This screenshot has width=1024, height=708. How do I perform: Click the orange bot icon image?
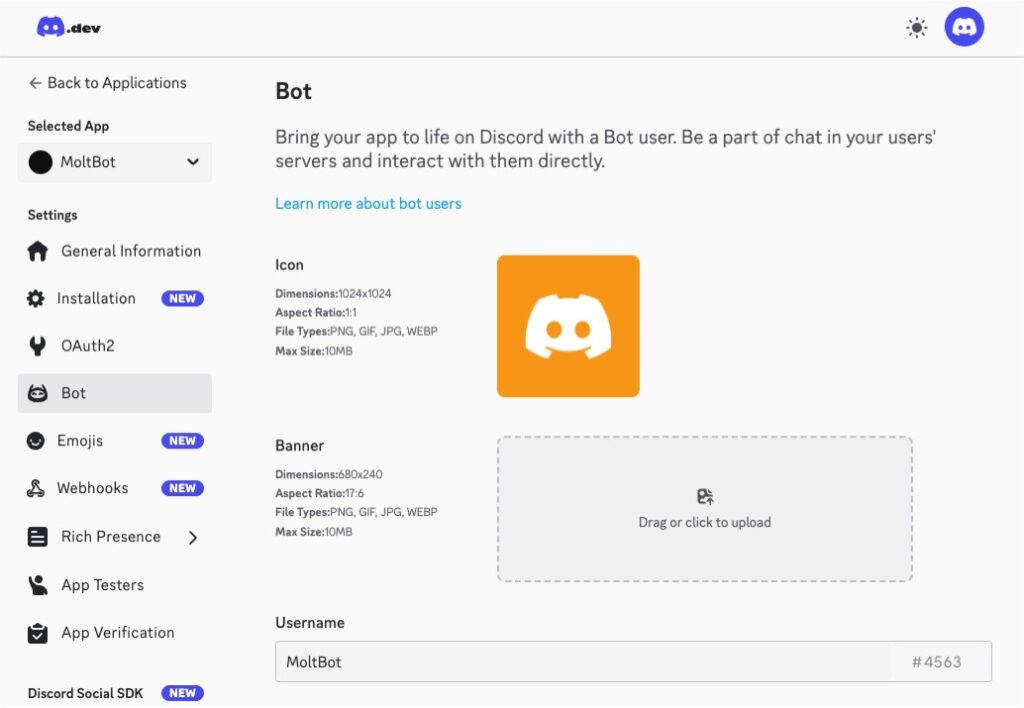(568, 326)
